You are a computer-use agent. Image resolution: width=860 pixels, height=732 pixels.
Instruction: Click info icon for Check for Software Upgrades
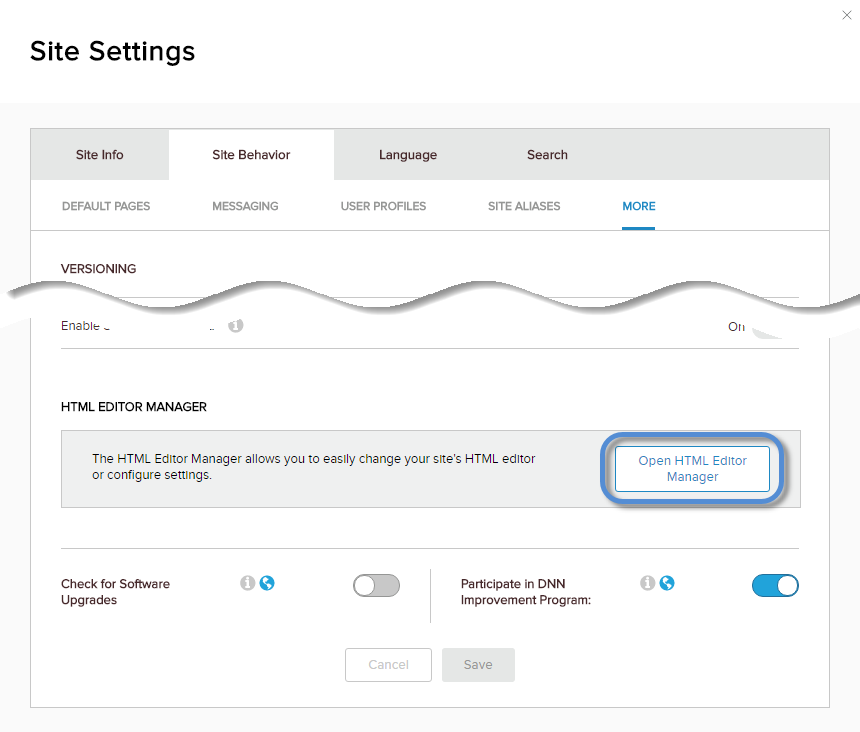click(247, 583)
